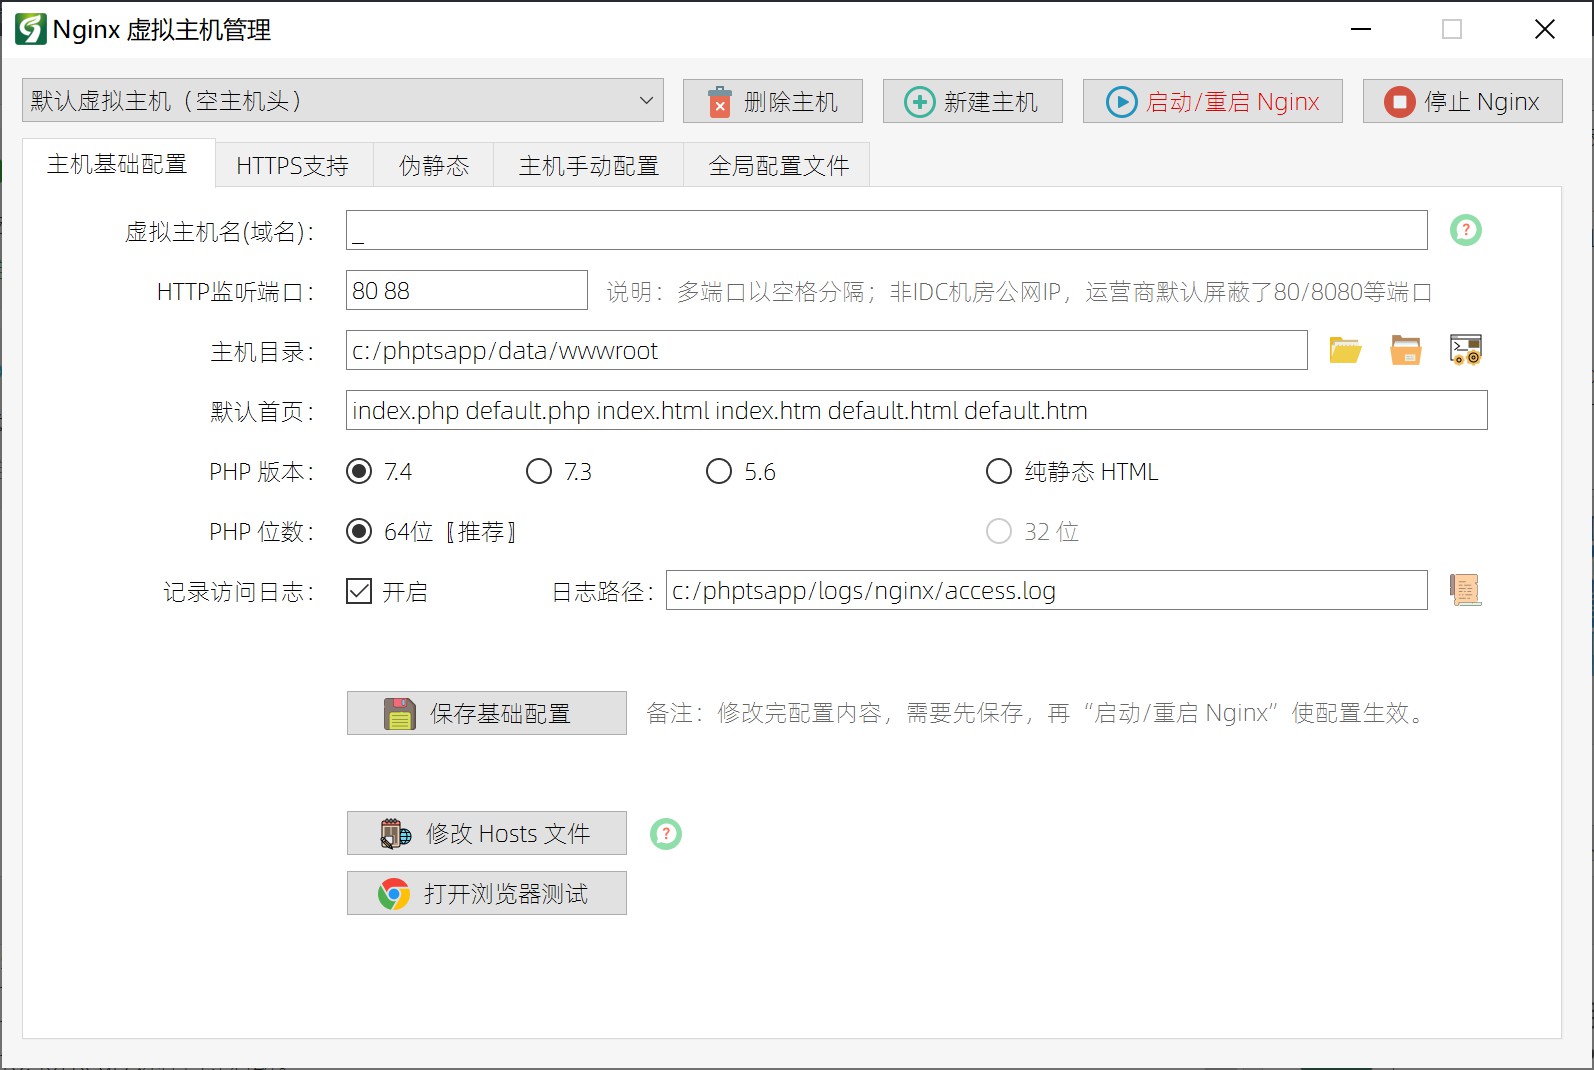
Task: Open the 全局配置文件 tab
Action: (778, 166)
